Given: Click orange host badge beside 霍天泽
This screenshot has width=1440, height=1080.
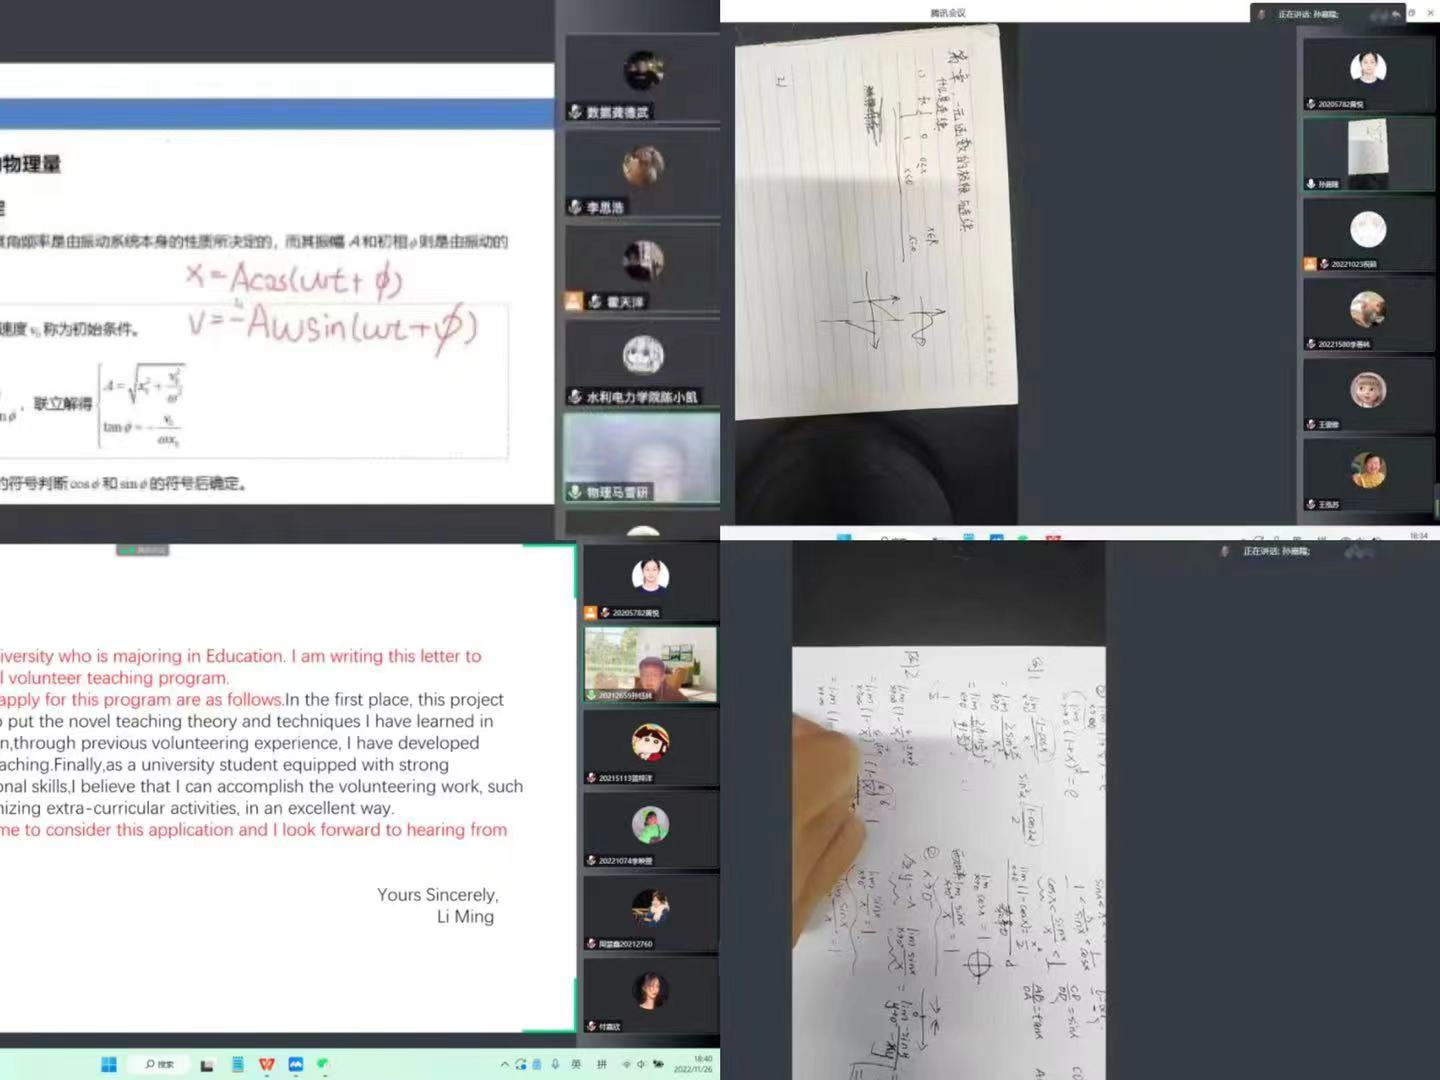Looking at the screenshot, I should pos(574,301).
